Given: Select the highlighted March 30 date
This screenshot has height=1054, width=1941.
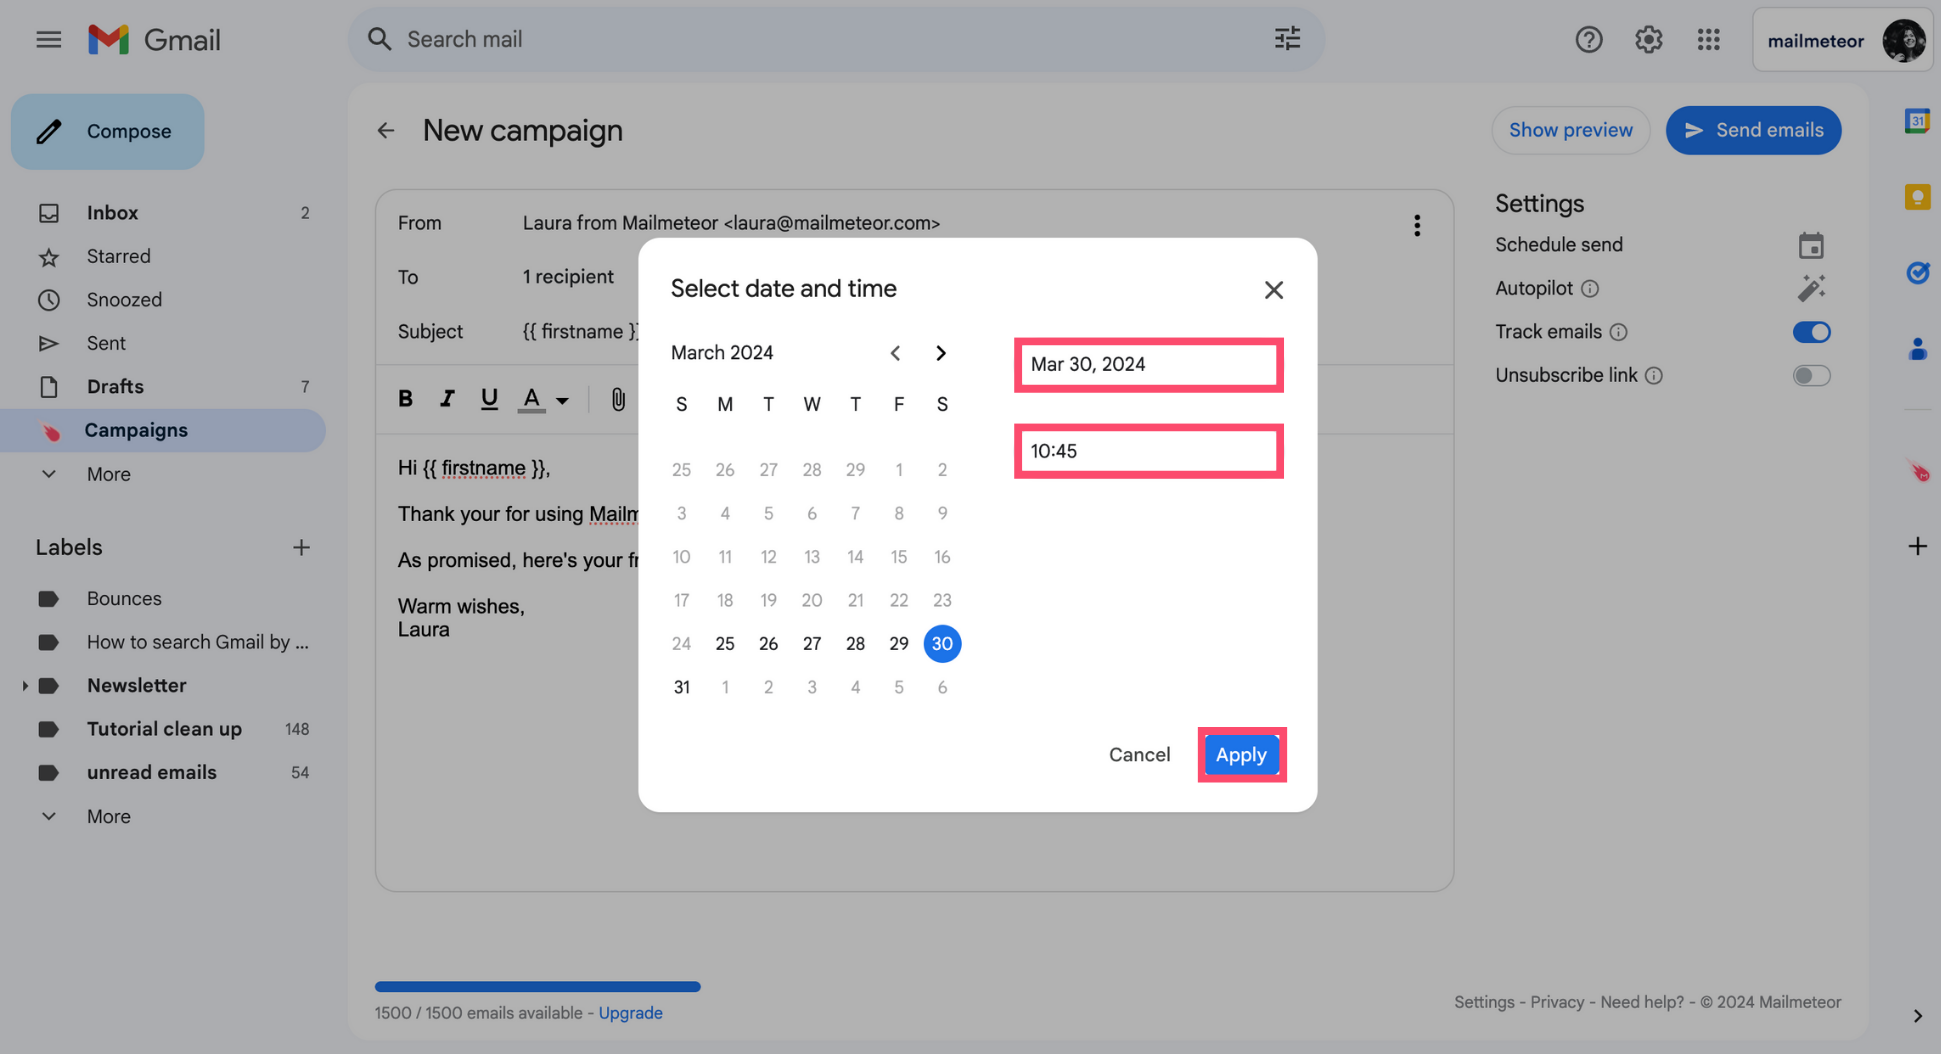Looking at the screenshot, I should pyautogui.click(x=942, y=644).
